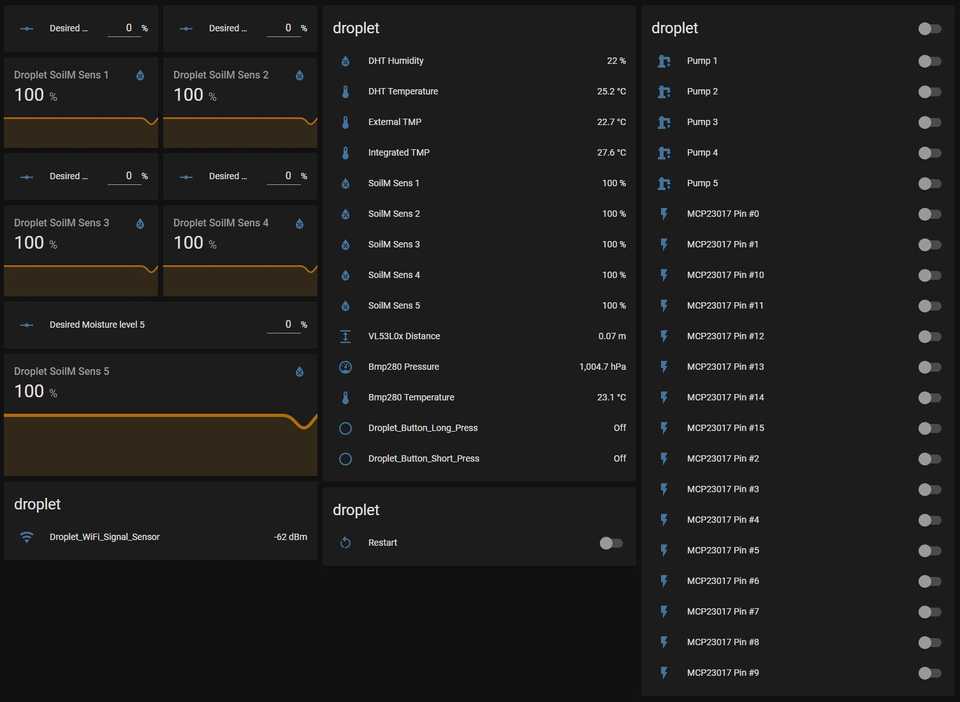Screen dimensions: 960x702
Task: Select the External TMP thermometer icon
Action: point(345,122)
